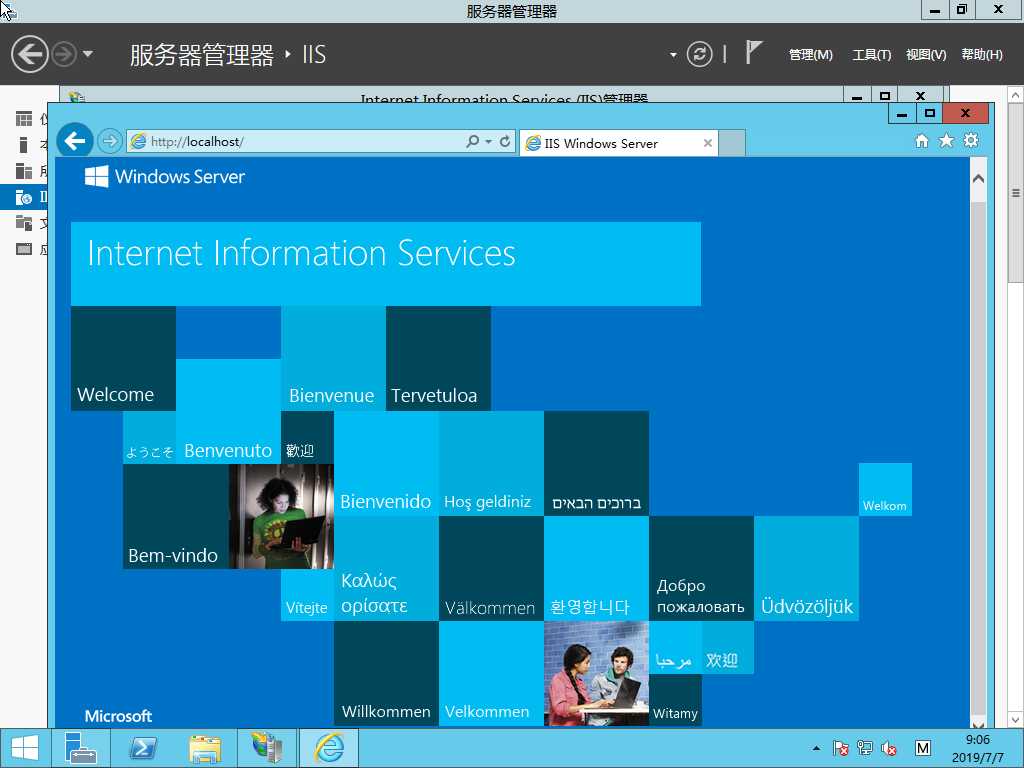Image resolution: width=1024 pixels, height=768 pixels.
Task: Click the 환영합니다 tile
Action: point(596,569)
